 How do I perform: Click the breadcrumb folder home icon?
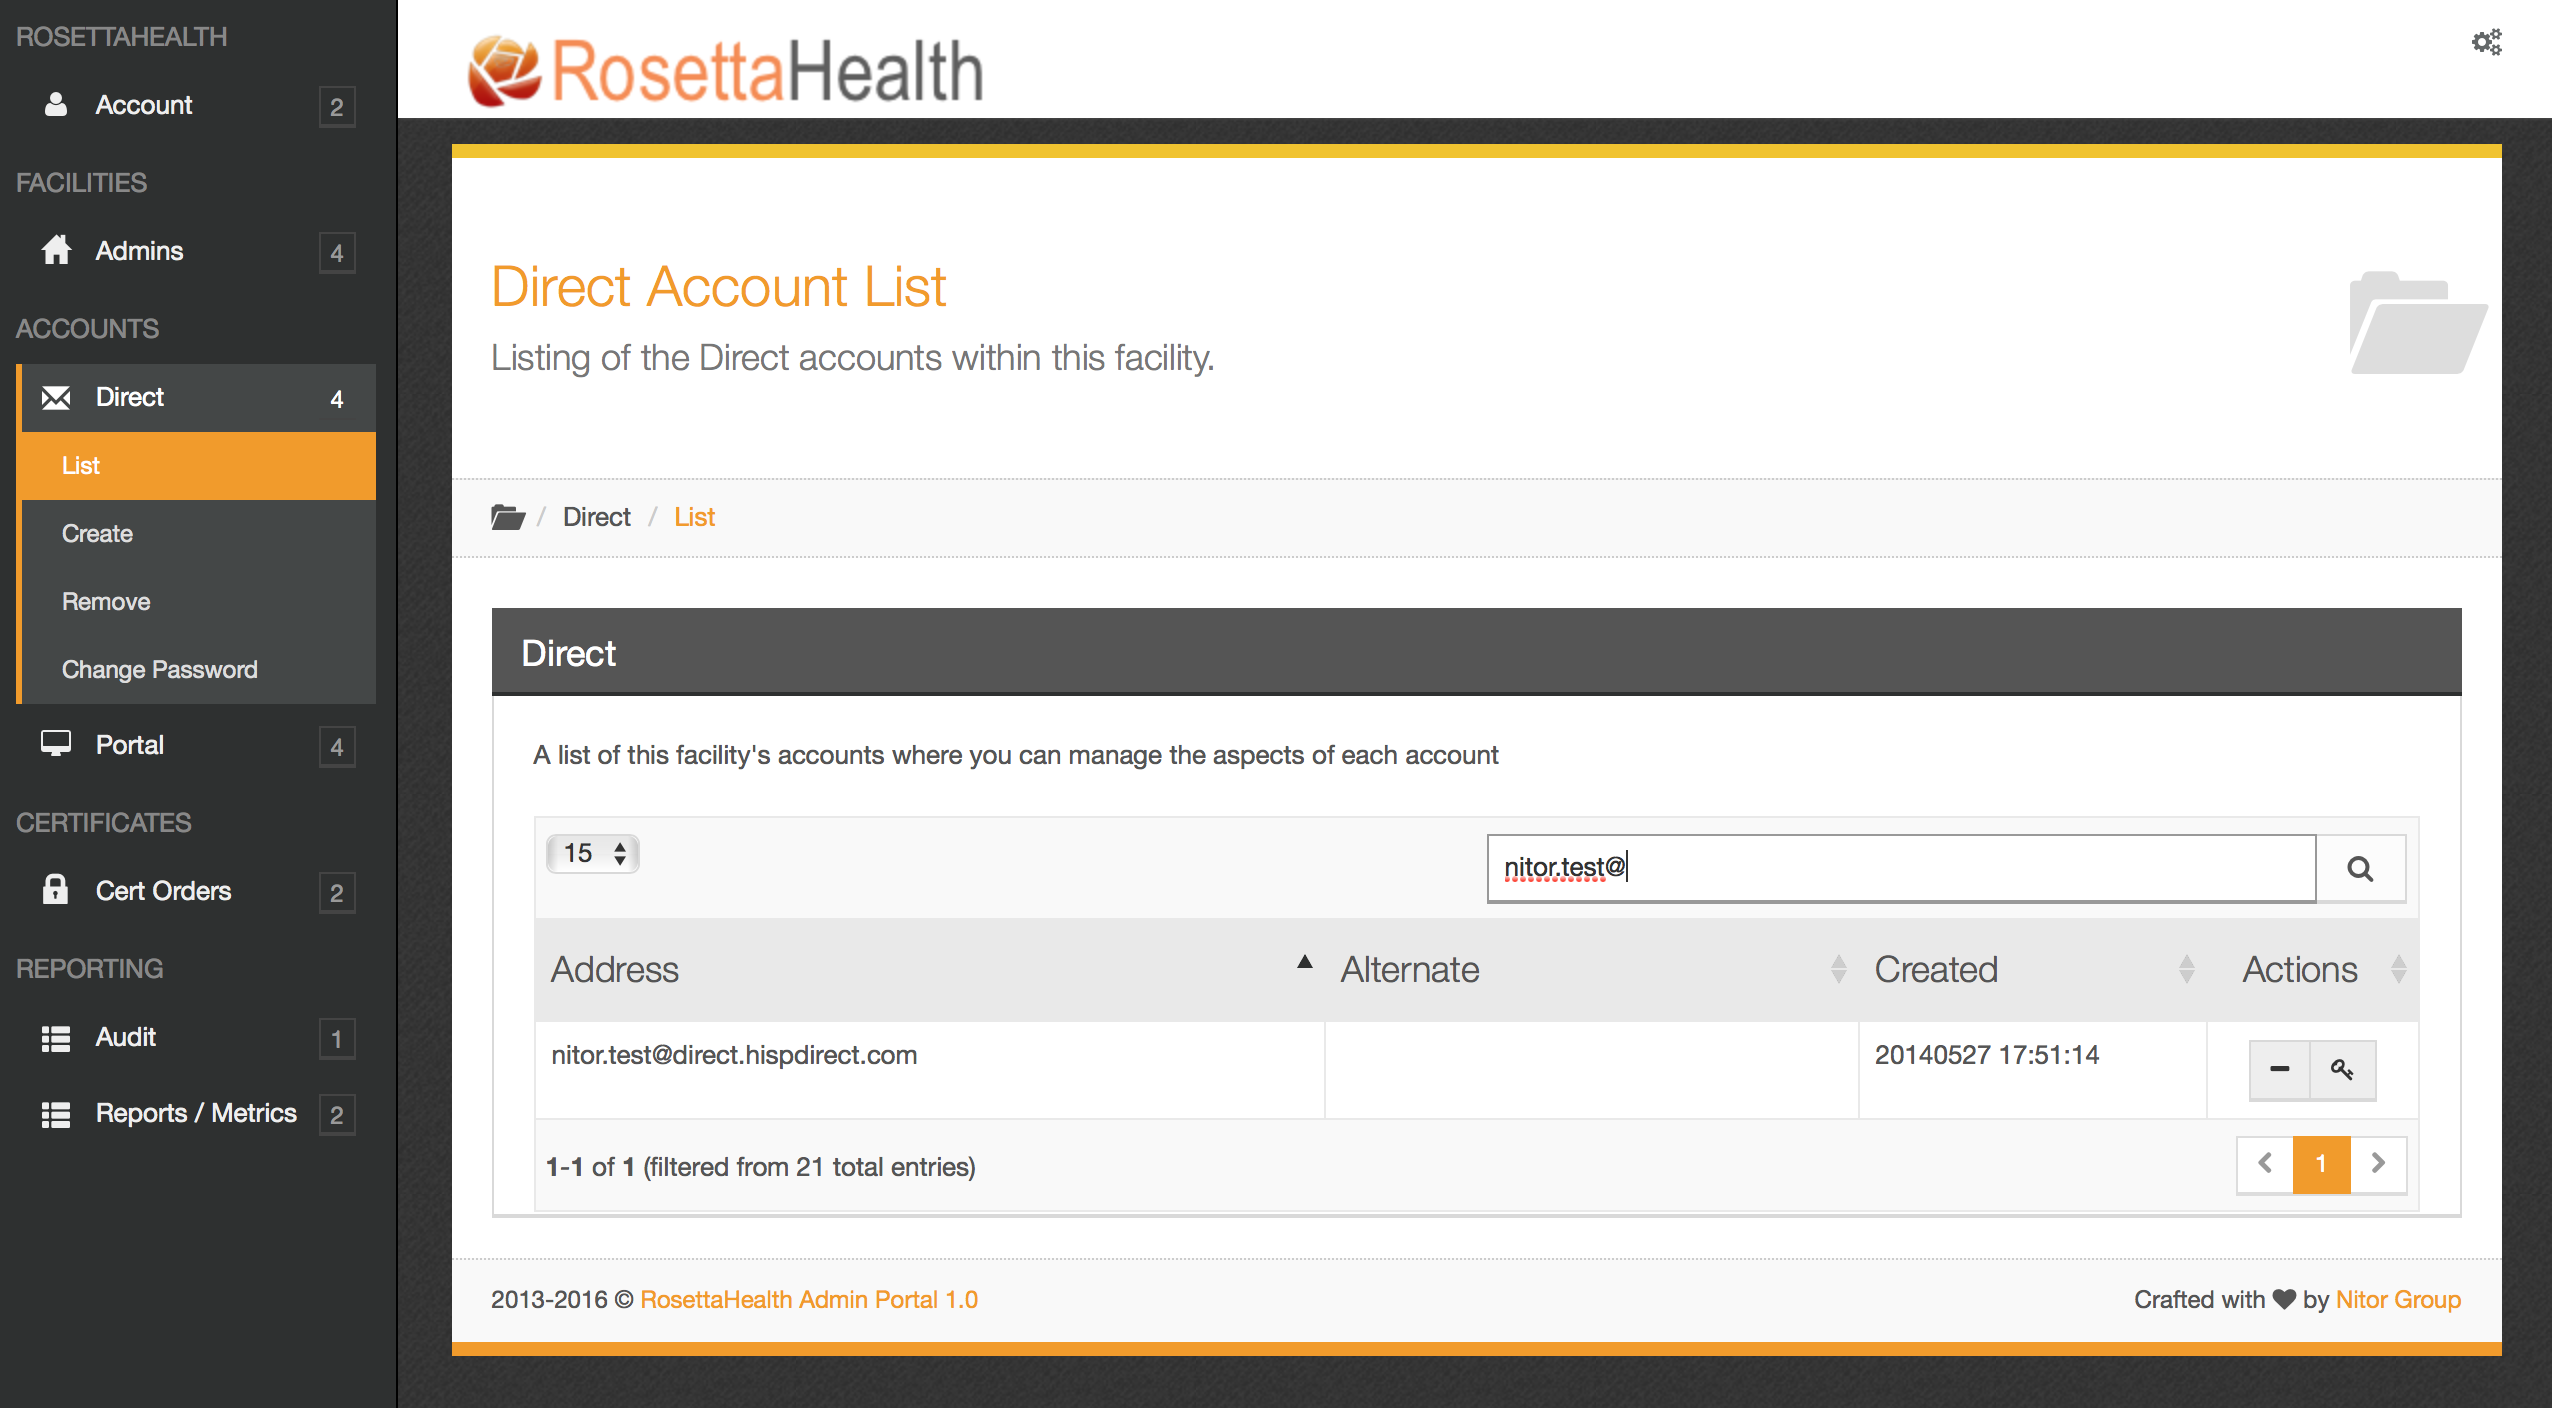tap(508, 517)
